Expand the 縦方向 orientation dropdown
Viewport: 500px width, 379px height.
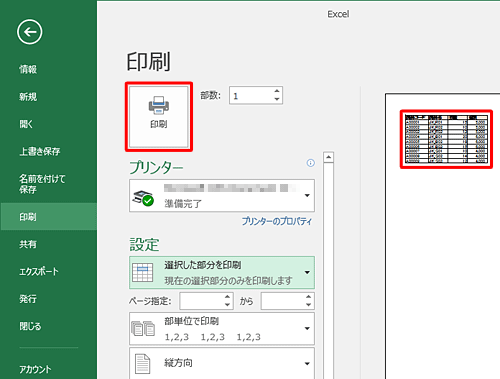click(222, 363)
